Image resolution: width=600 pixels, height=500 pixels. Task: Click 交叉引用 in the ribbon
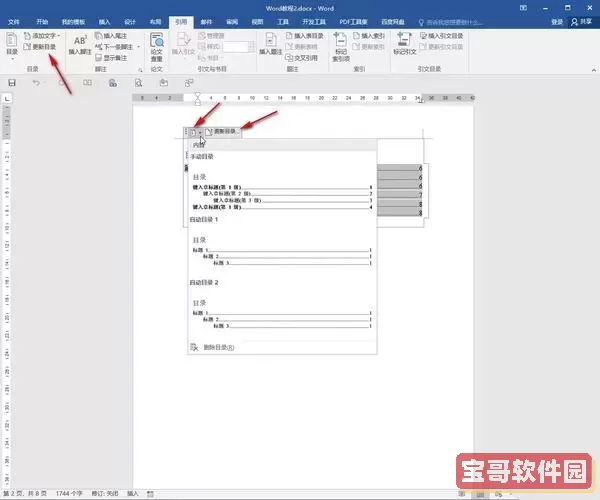pos(302,58)
